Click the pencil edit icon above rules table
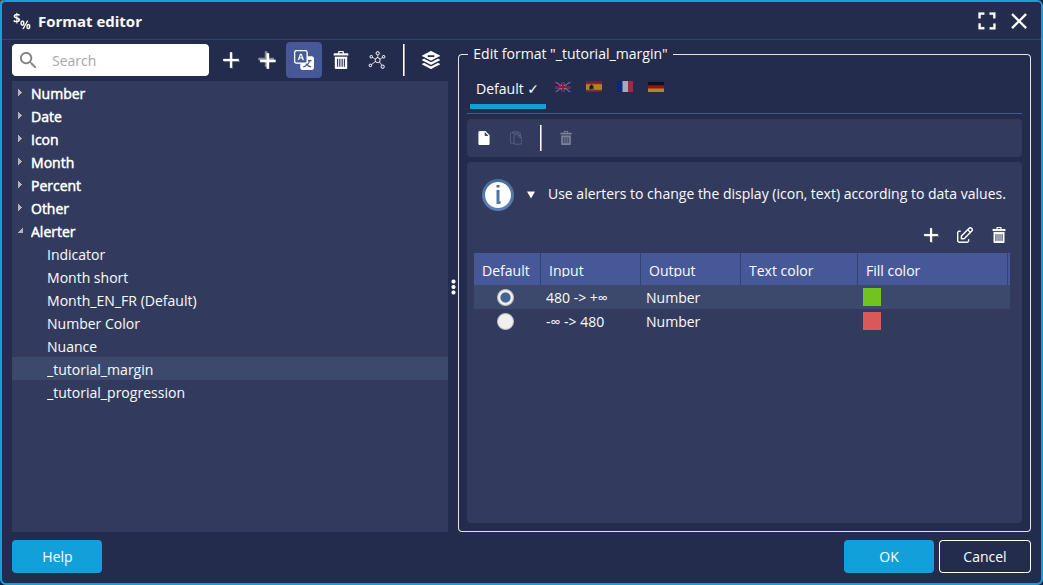 964,235
